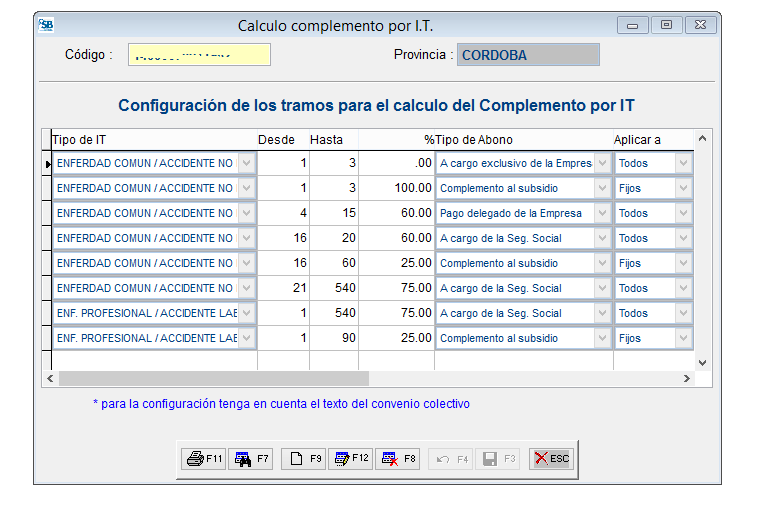Click the table's vertical scroll down arrow
Image resolution: width=759 pixels, height=513 pixels.
click(702, 362)
